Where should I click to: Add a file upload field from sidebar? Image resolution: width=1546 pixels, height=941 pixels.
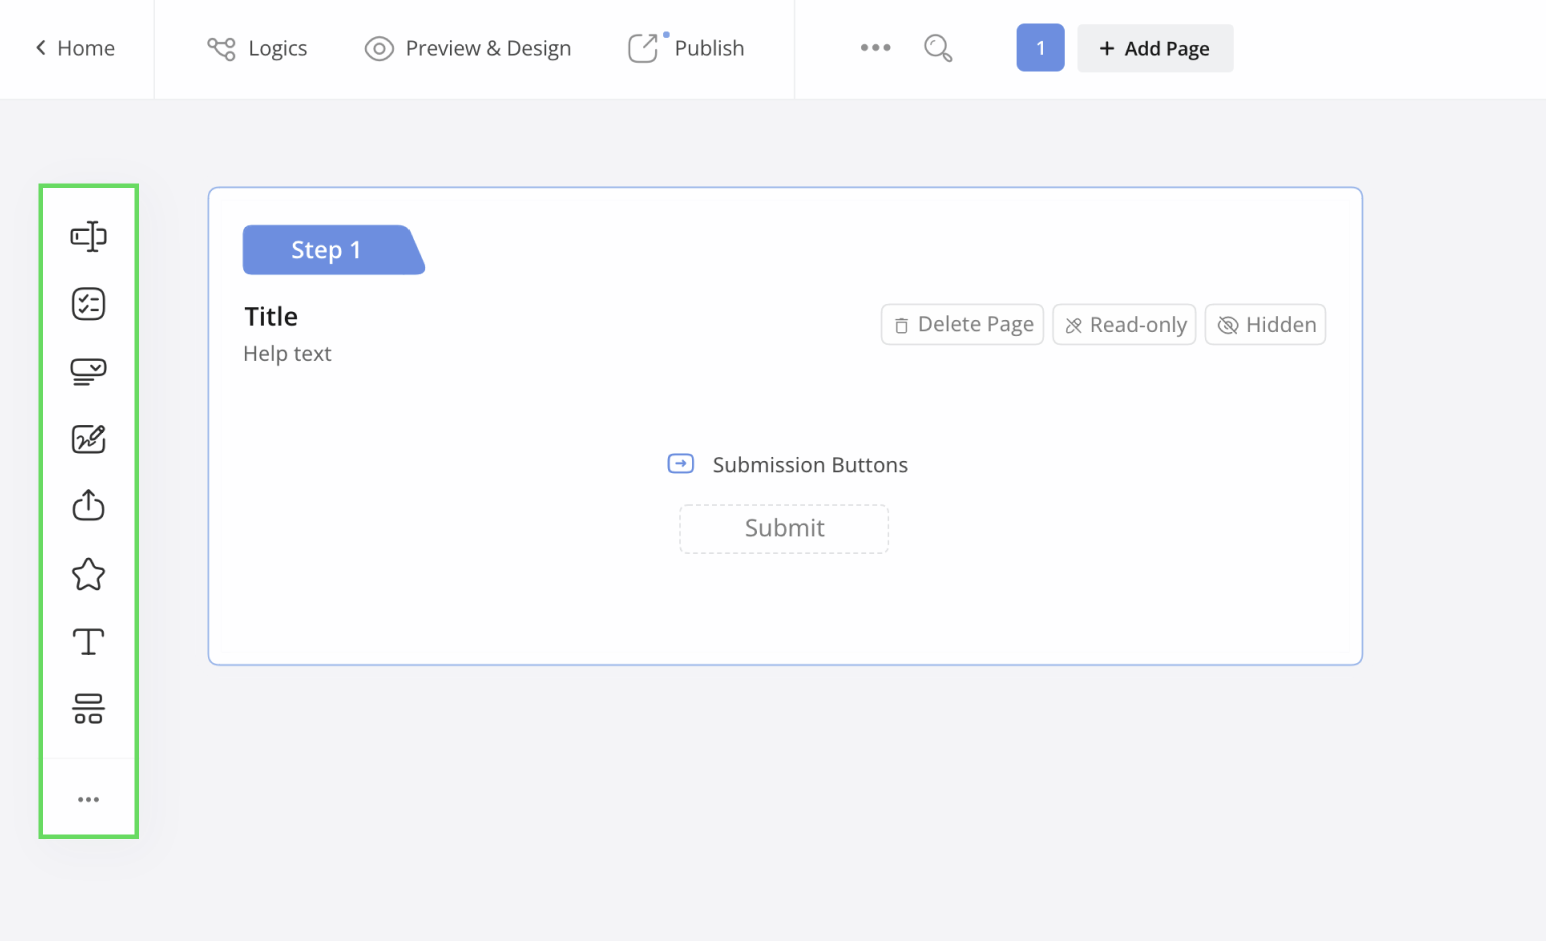(88, 505)
